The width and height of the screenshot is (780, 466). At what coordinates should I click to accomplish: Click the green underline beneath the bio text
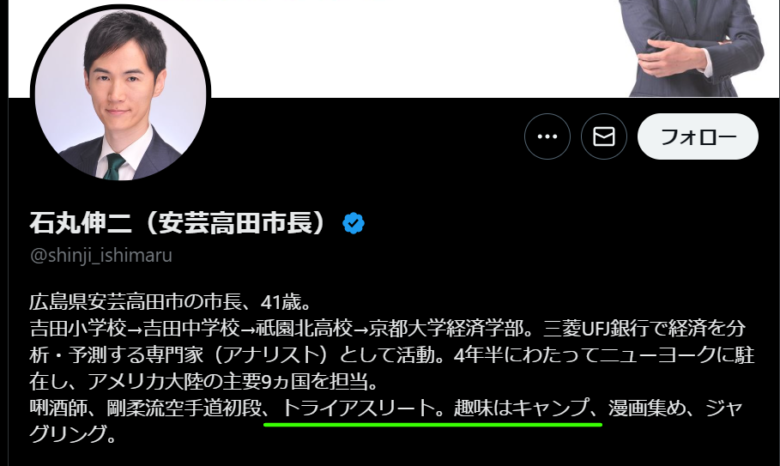(x=433, y=425)
